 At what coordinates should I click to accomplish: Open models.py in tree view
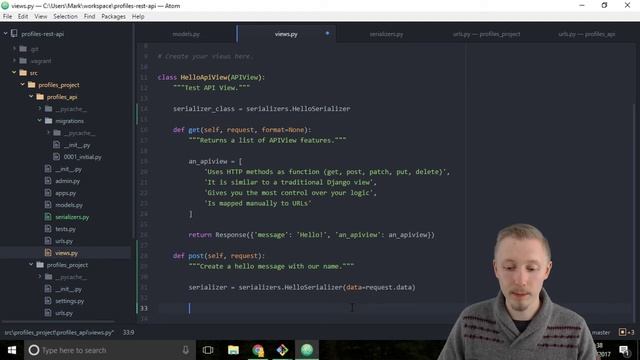69,205
